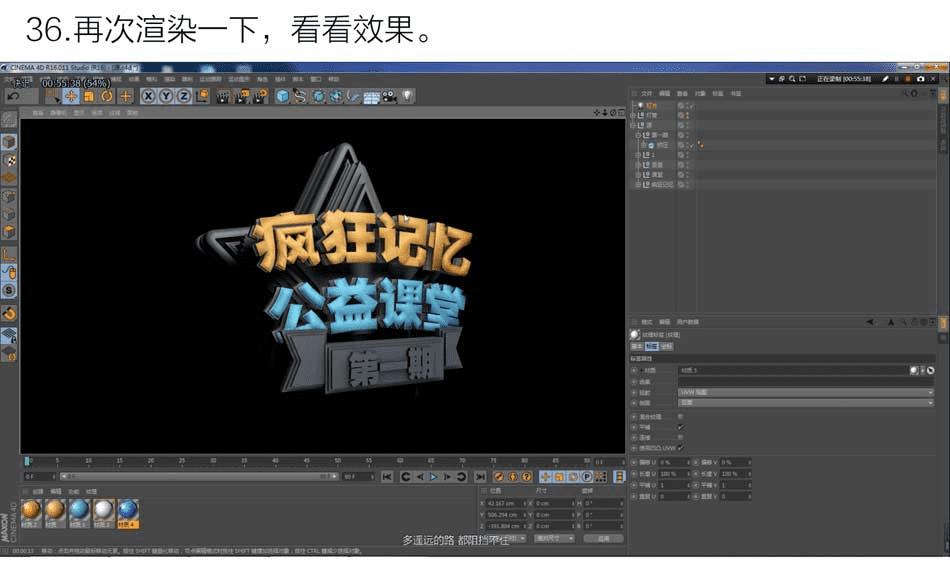Toggle visibility dots of the light object
Image resolution: width=950 pixels, height=584 pixels.
click(x=687, y=105)
